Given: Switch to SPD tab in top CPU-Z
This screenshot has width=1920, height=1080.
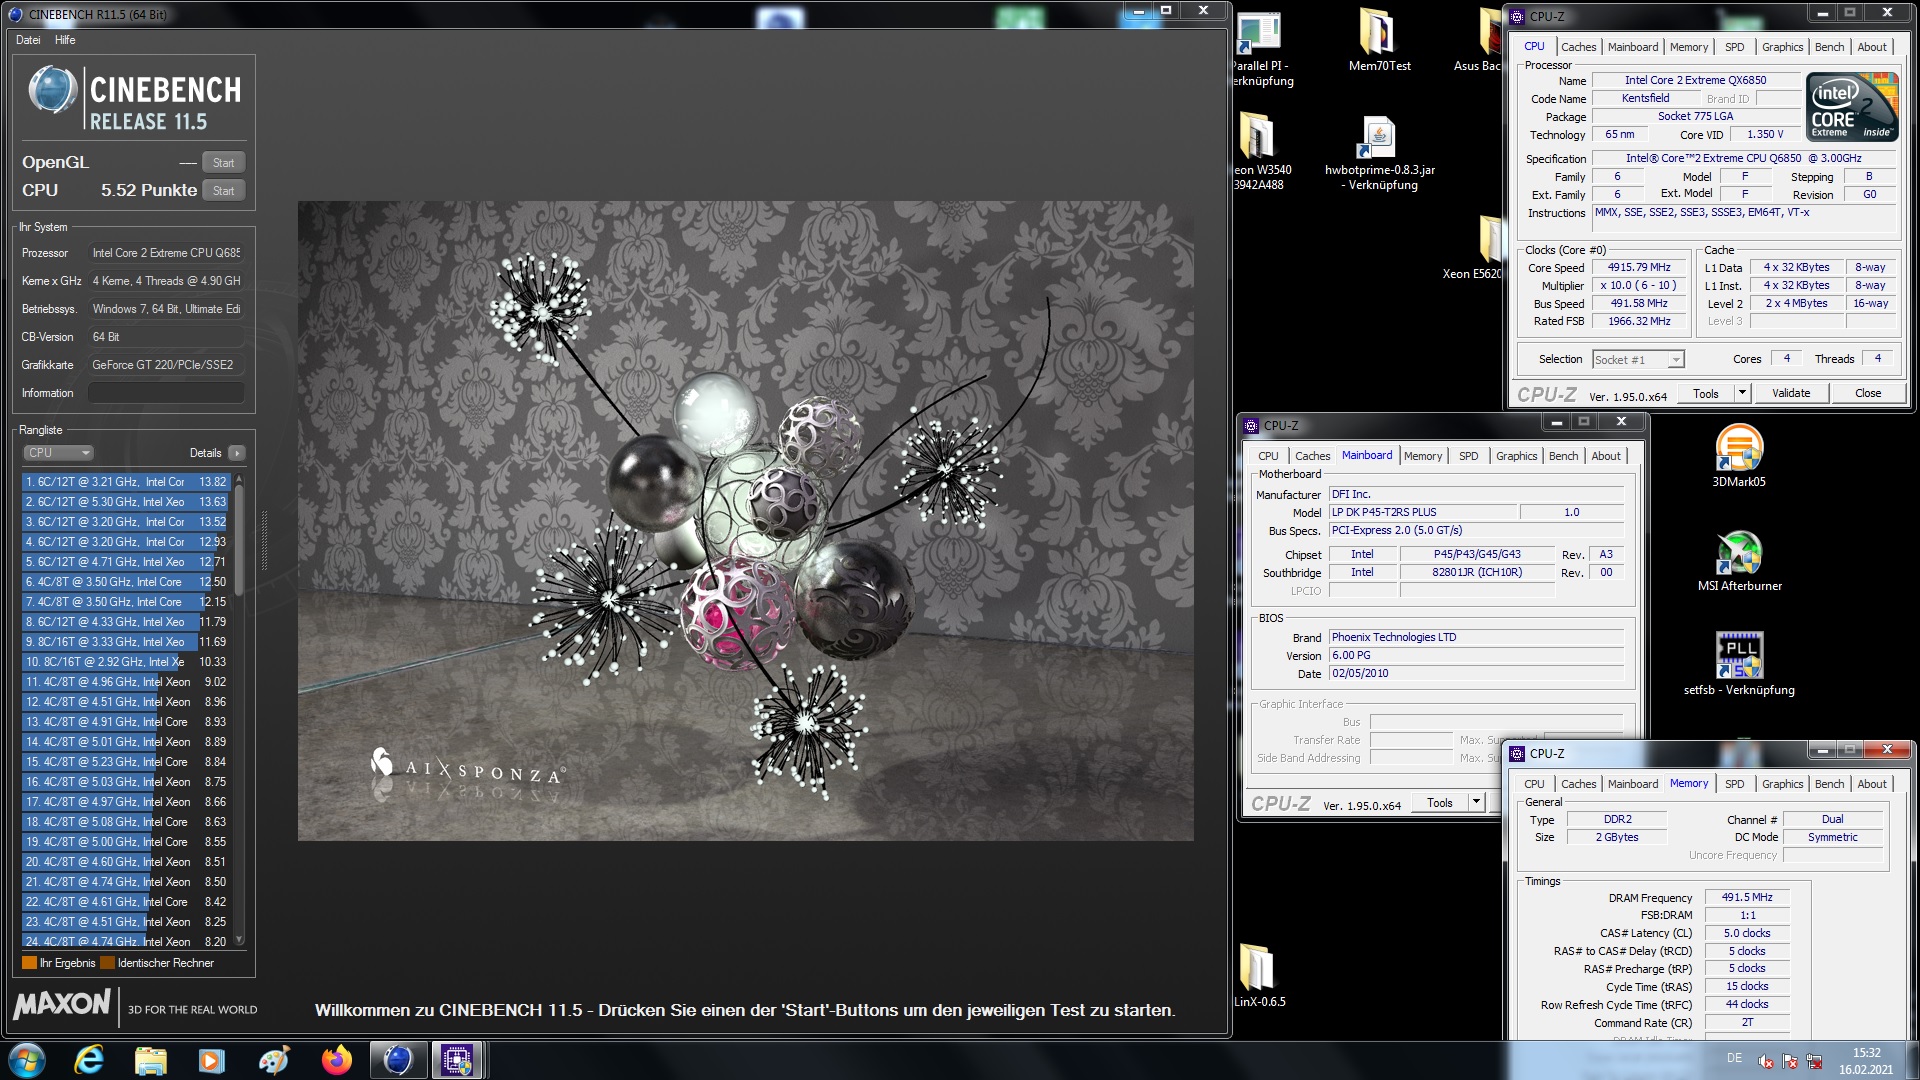Looking at the screenshot, I should 1734,47.
